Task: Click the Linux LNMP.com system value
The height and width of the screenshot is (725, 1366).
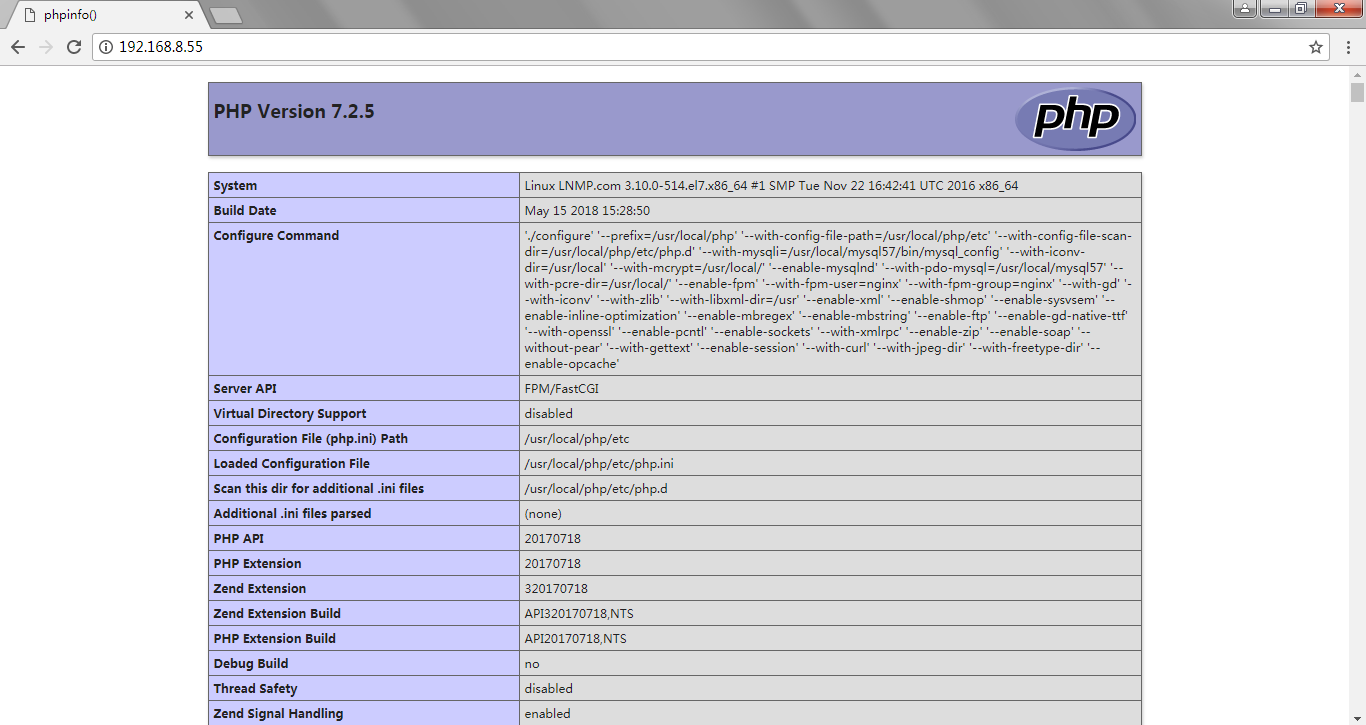Action: pos(771,186)
